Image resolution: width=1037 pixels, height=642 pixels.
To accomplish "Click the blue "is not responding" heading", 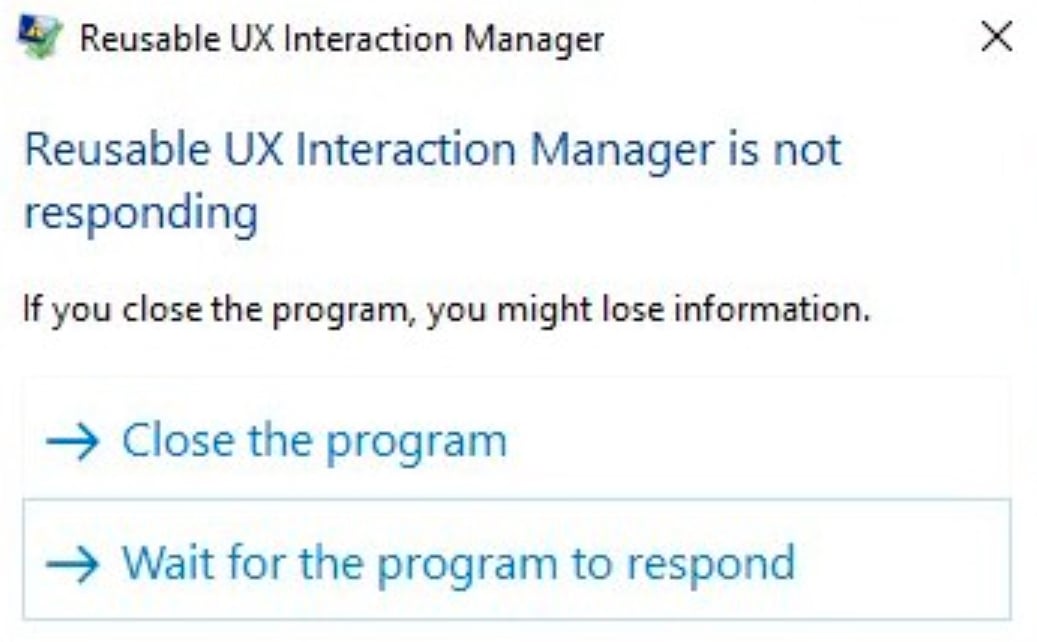I will (x=432, y=151).
